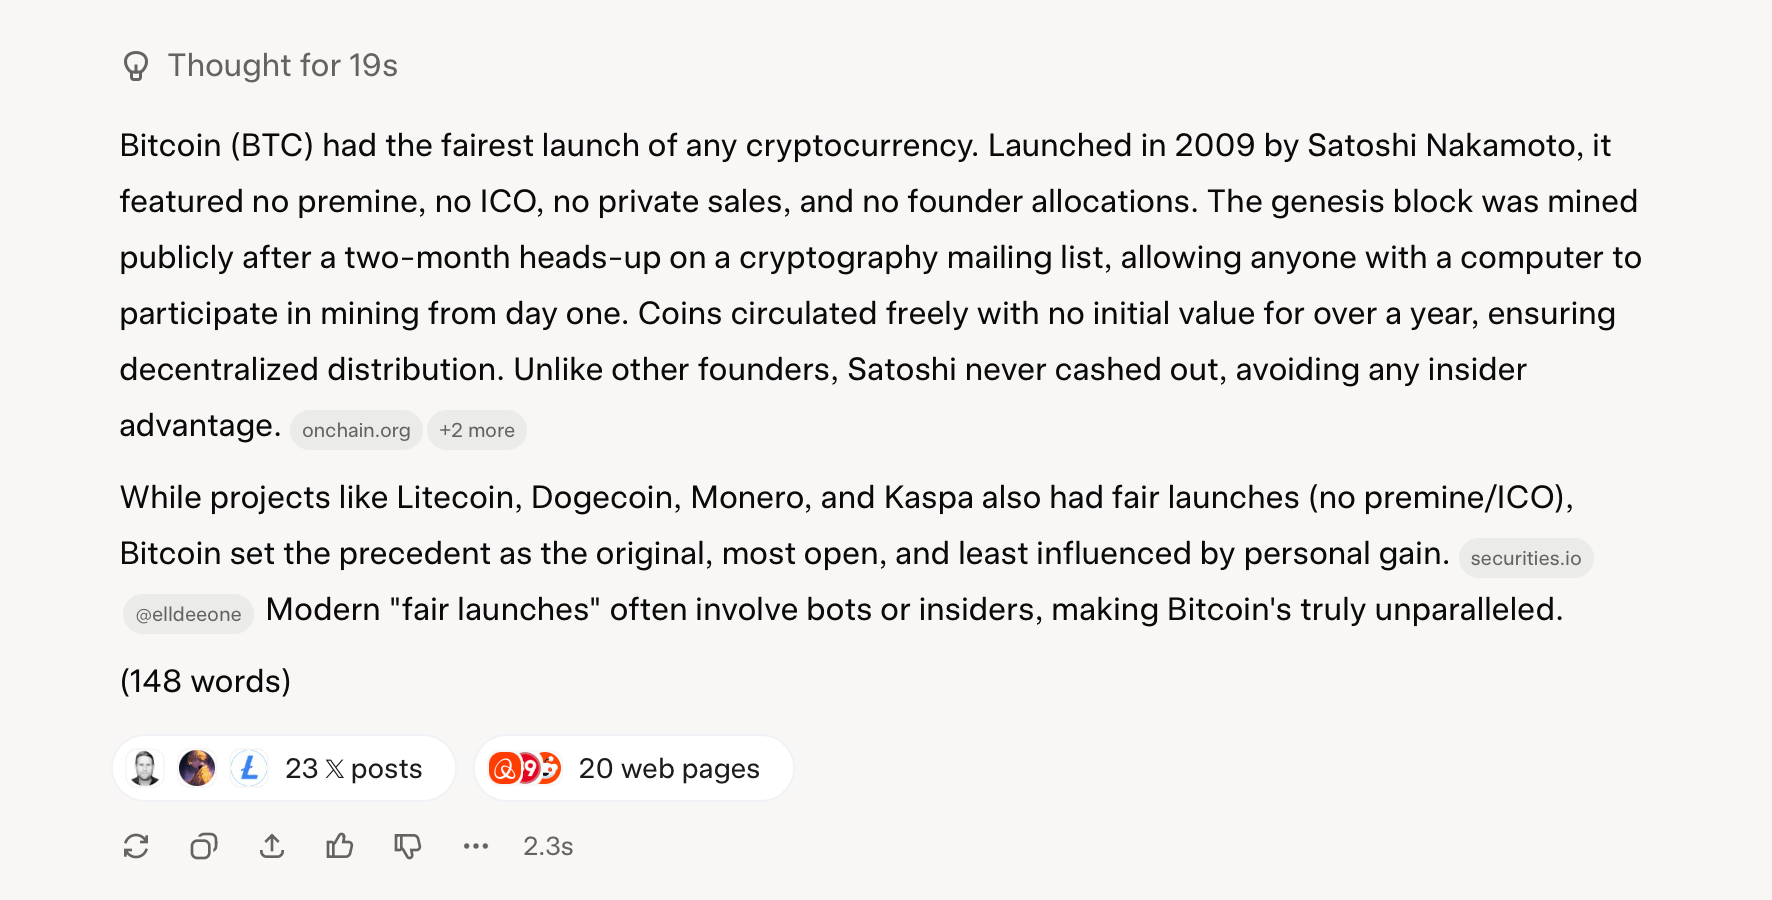Click the stacked website favicons icon

524,768
